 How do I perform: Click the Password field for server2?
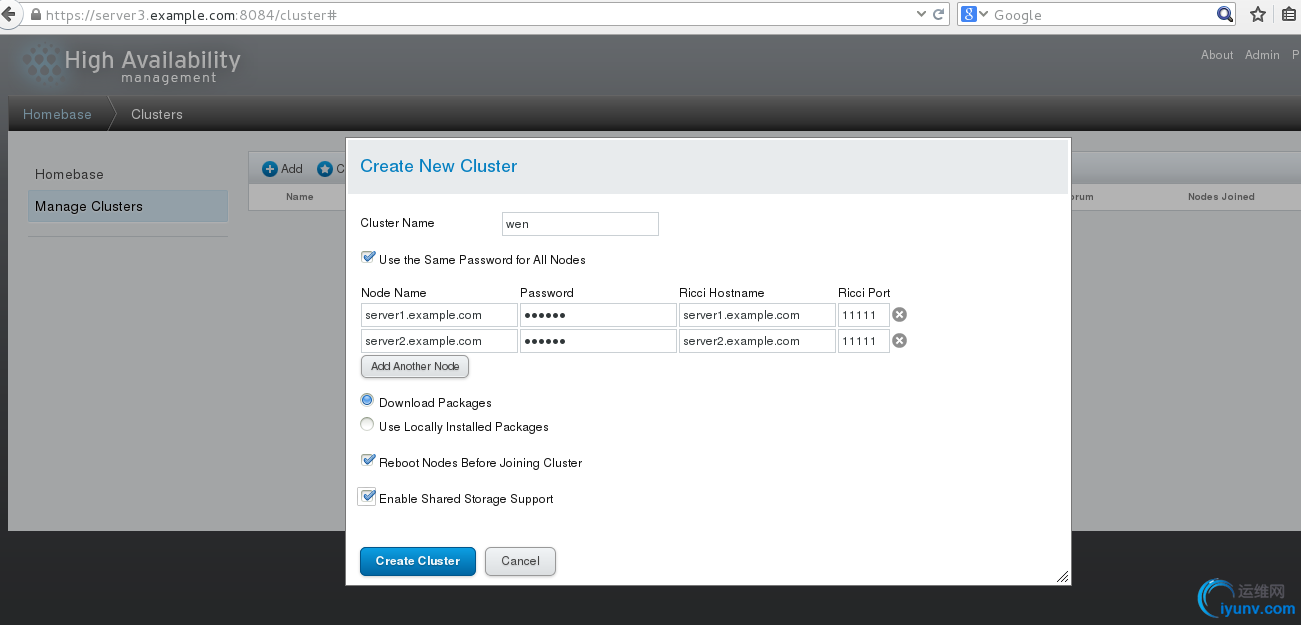coord(598,341)
